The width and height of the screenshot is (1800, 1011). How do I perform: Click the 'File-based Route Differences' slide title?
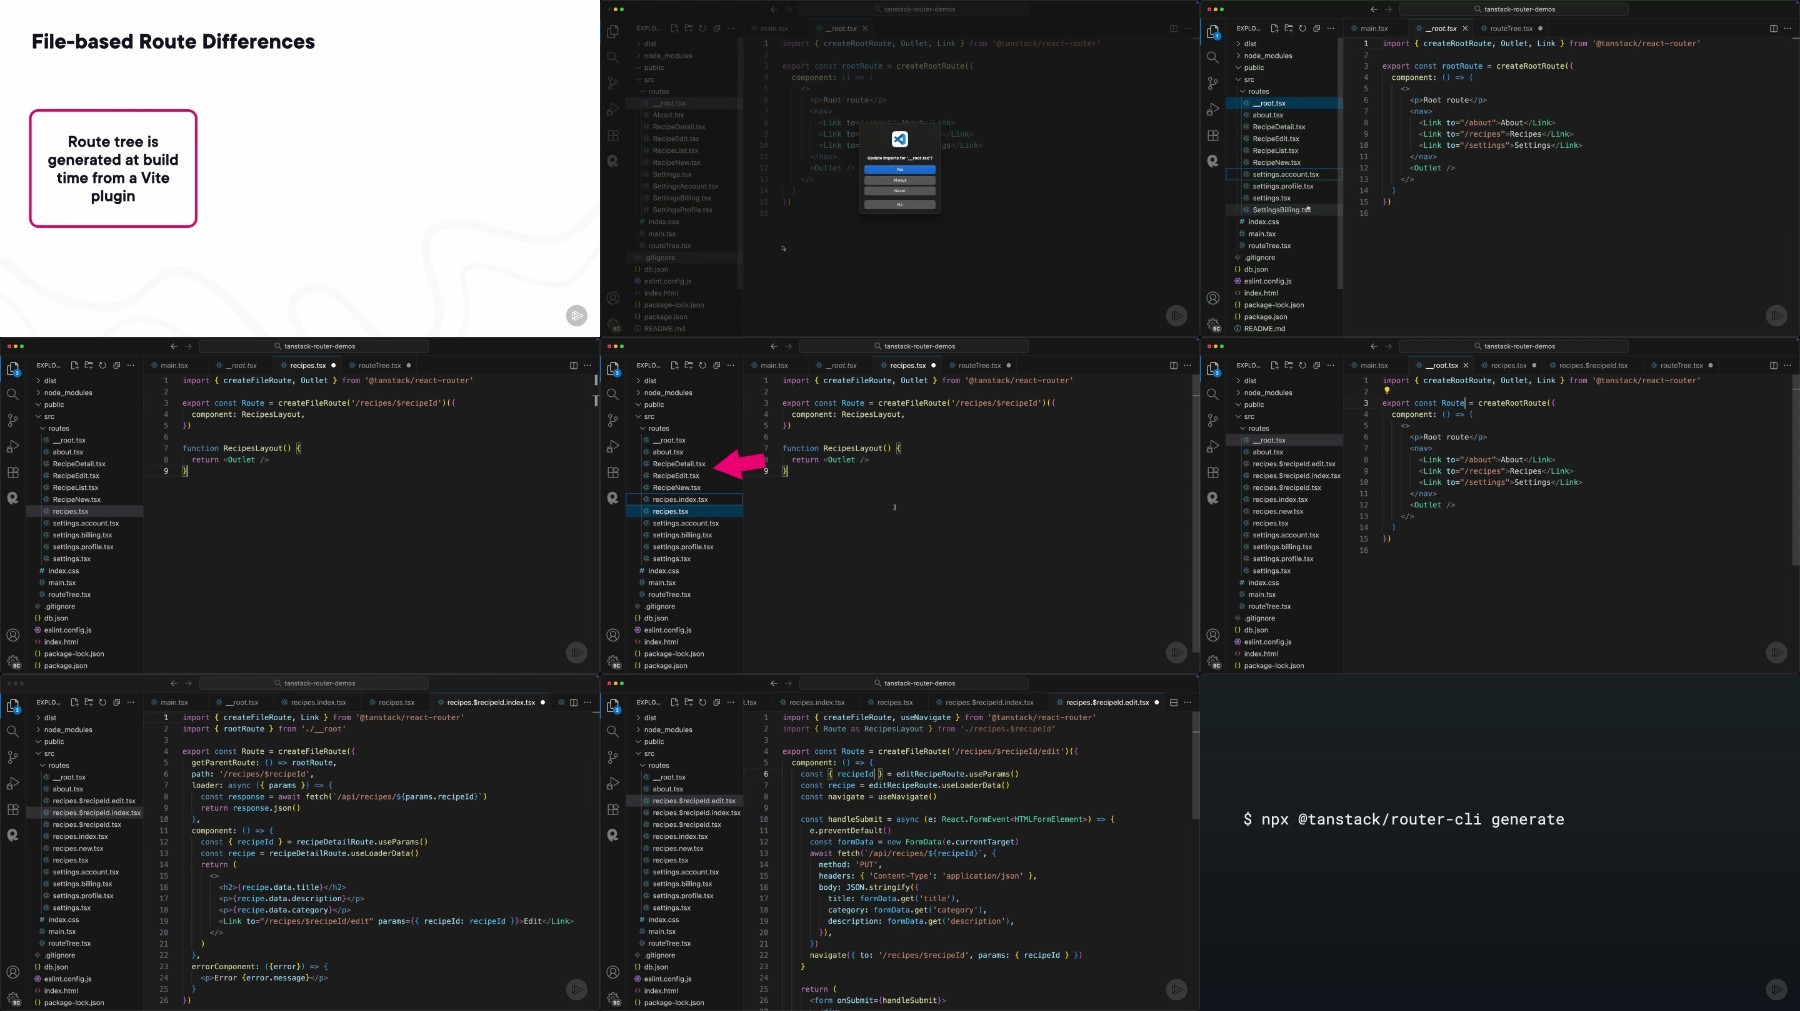click(x=173, y=41)
